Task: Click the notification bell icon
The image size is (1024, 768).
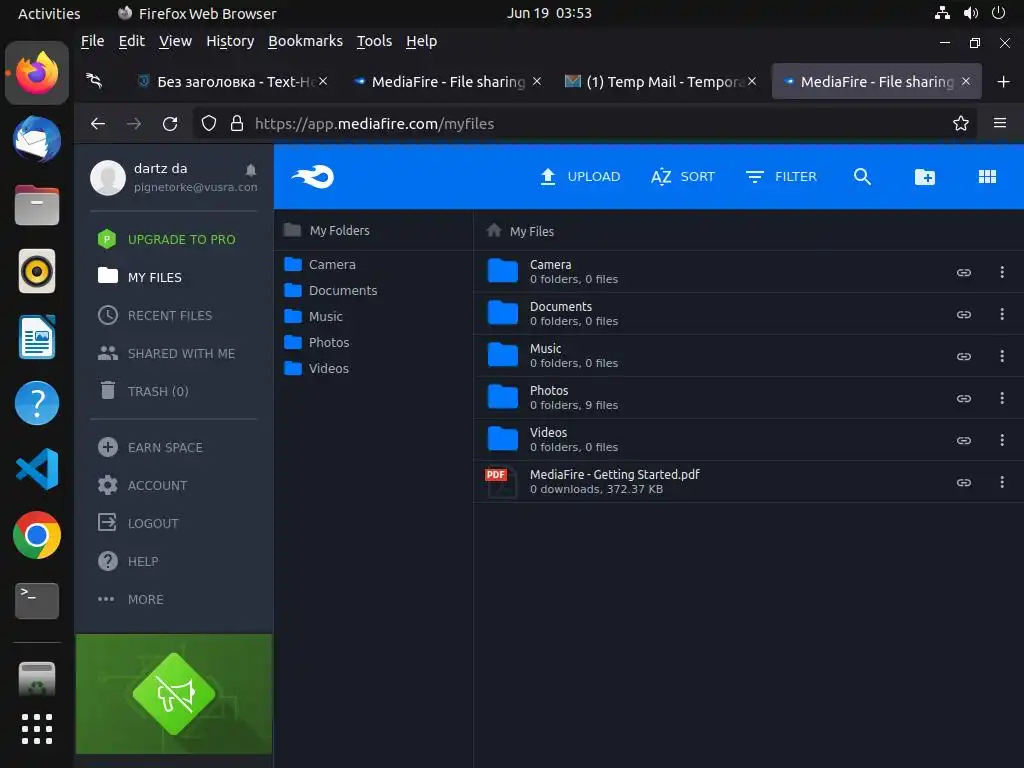Action: click(x=251, y=170)
